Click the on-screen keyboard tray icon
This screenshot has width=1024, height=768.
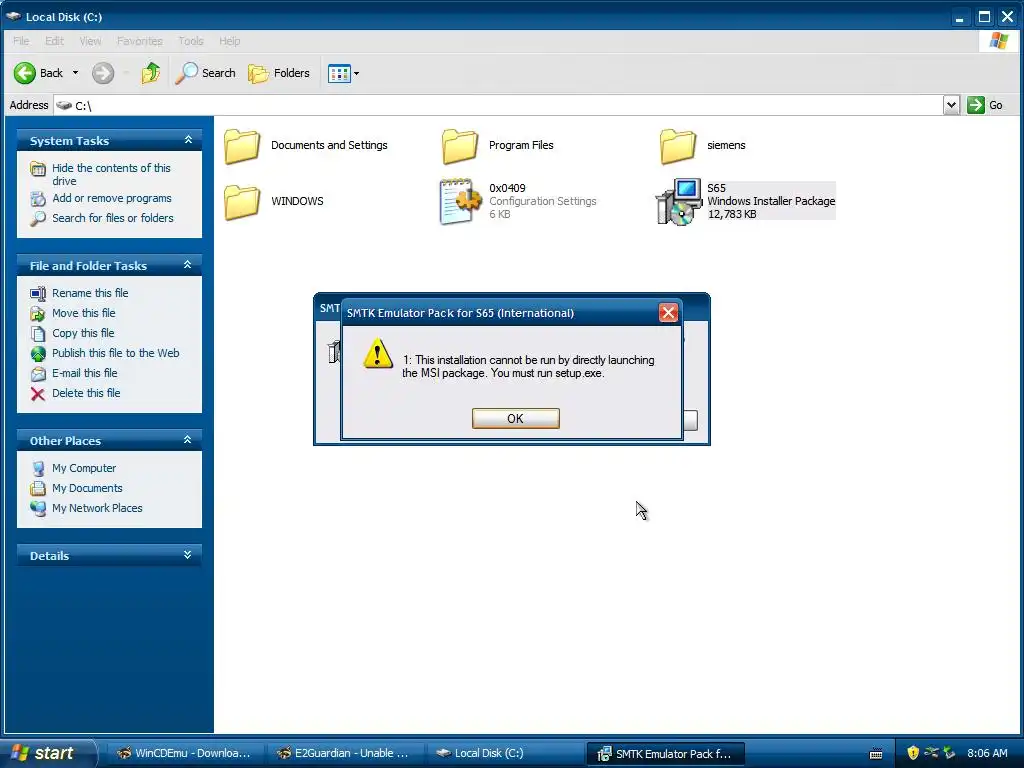click(876, 754)
